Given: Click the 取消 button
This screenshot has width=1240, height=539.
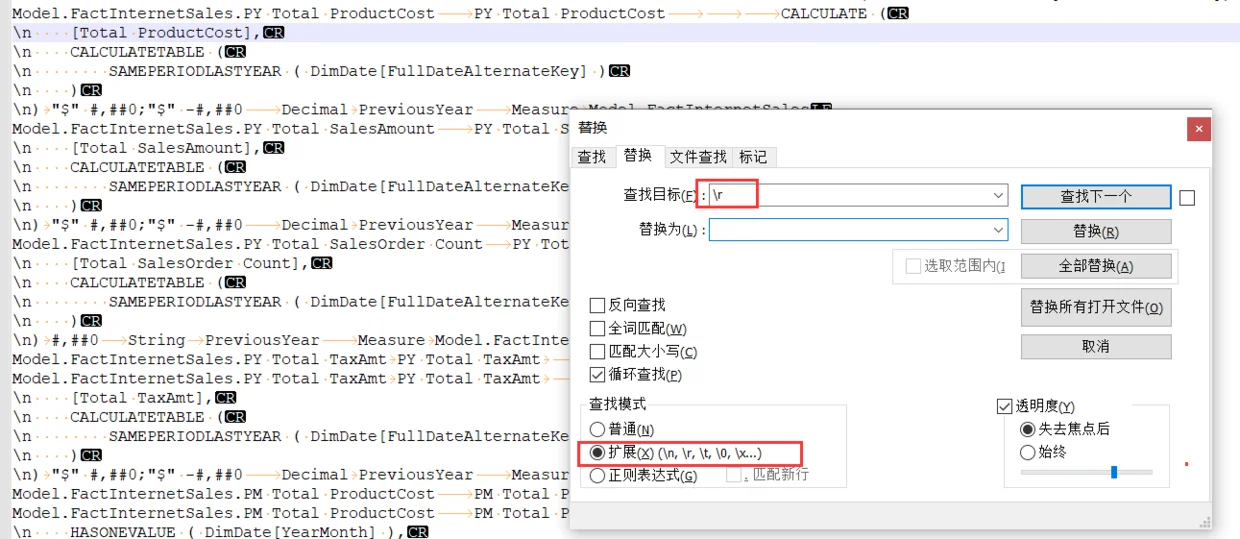Looking at the screenshot, I should pos(1096,346).
